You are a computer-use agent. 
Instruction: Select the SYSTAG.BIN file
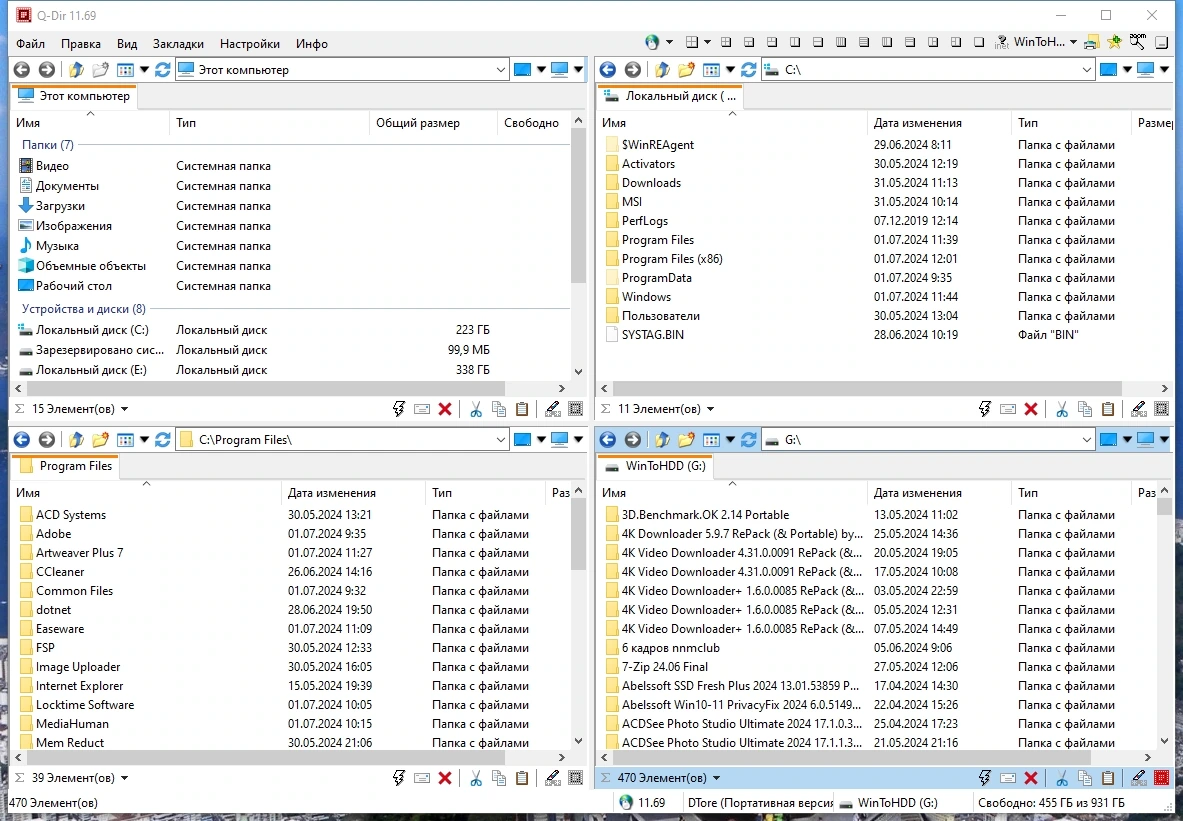point(884,335)
